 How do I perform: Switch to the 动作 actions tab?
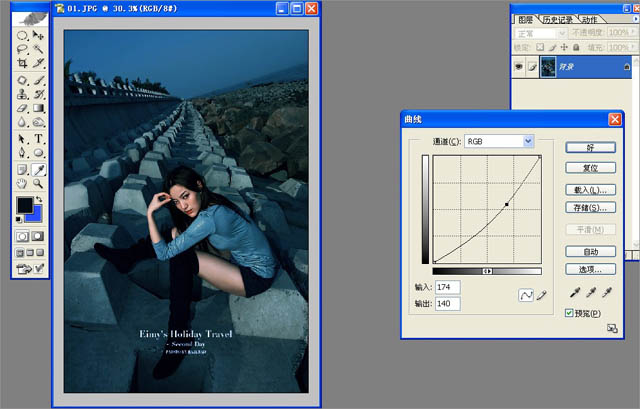(590, 19)
